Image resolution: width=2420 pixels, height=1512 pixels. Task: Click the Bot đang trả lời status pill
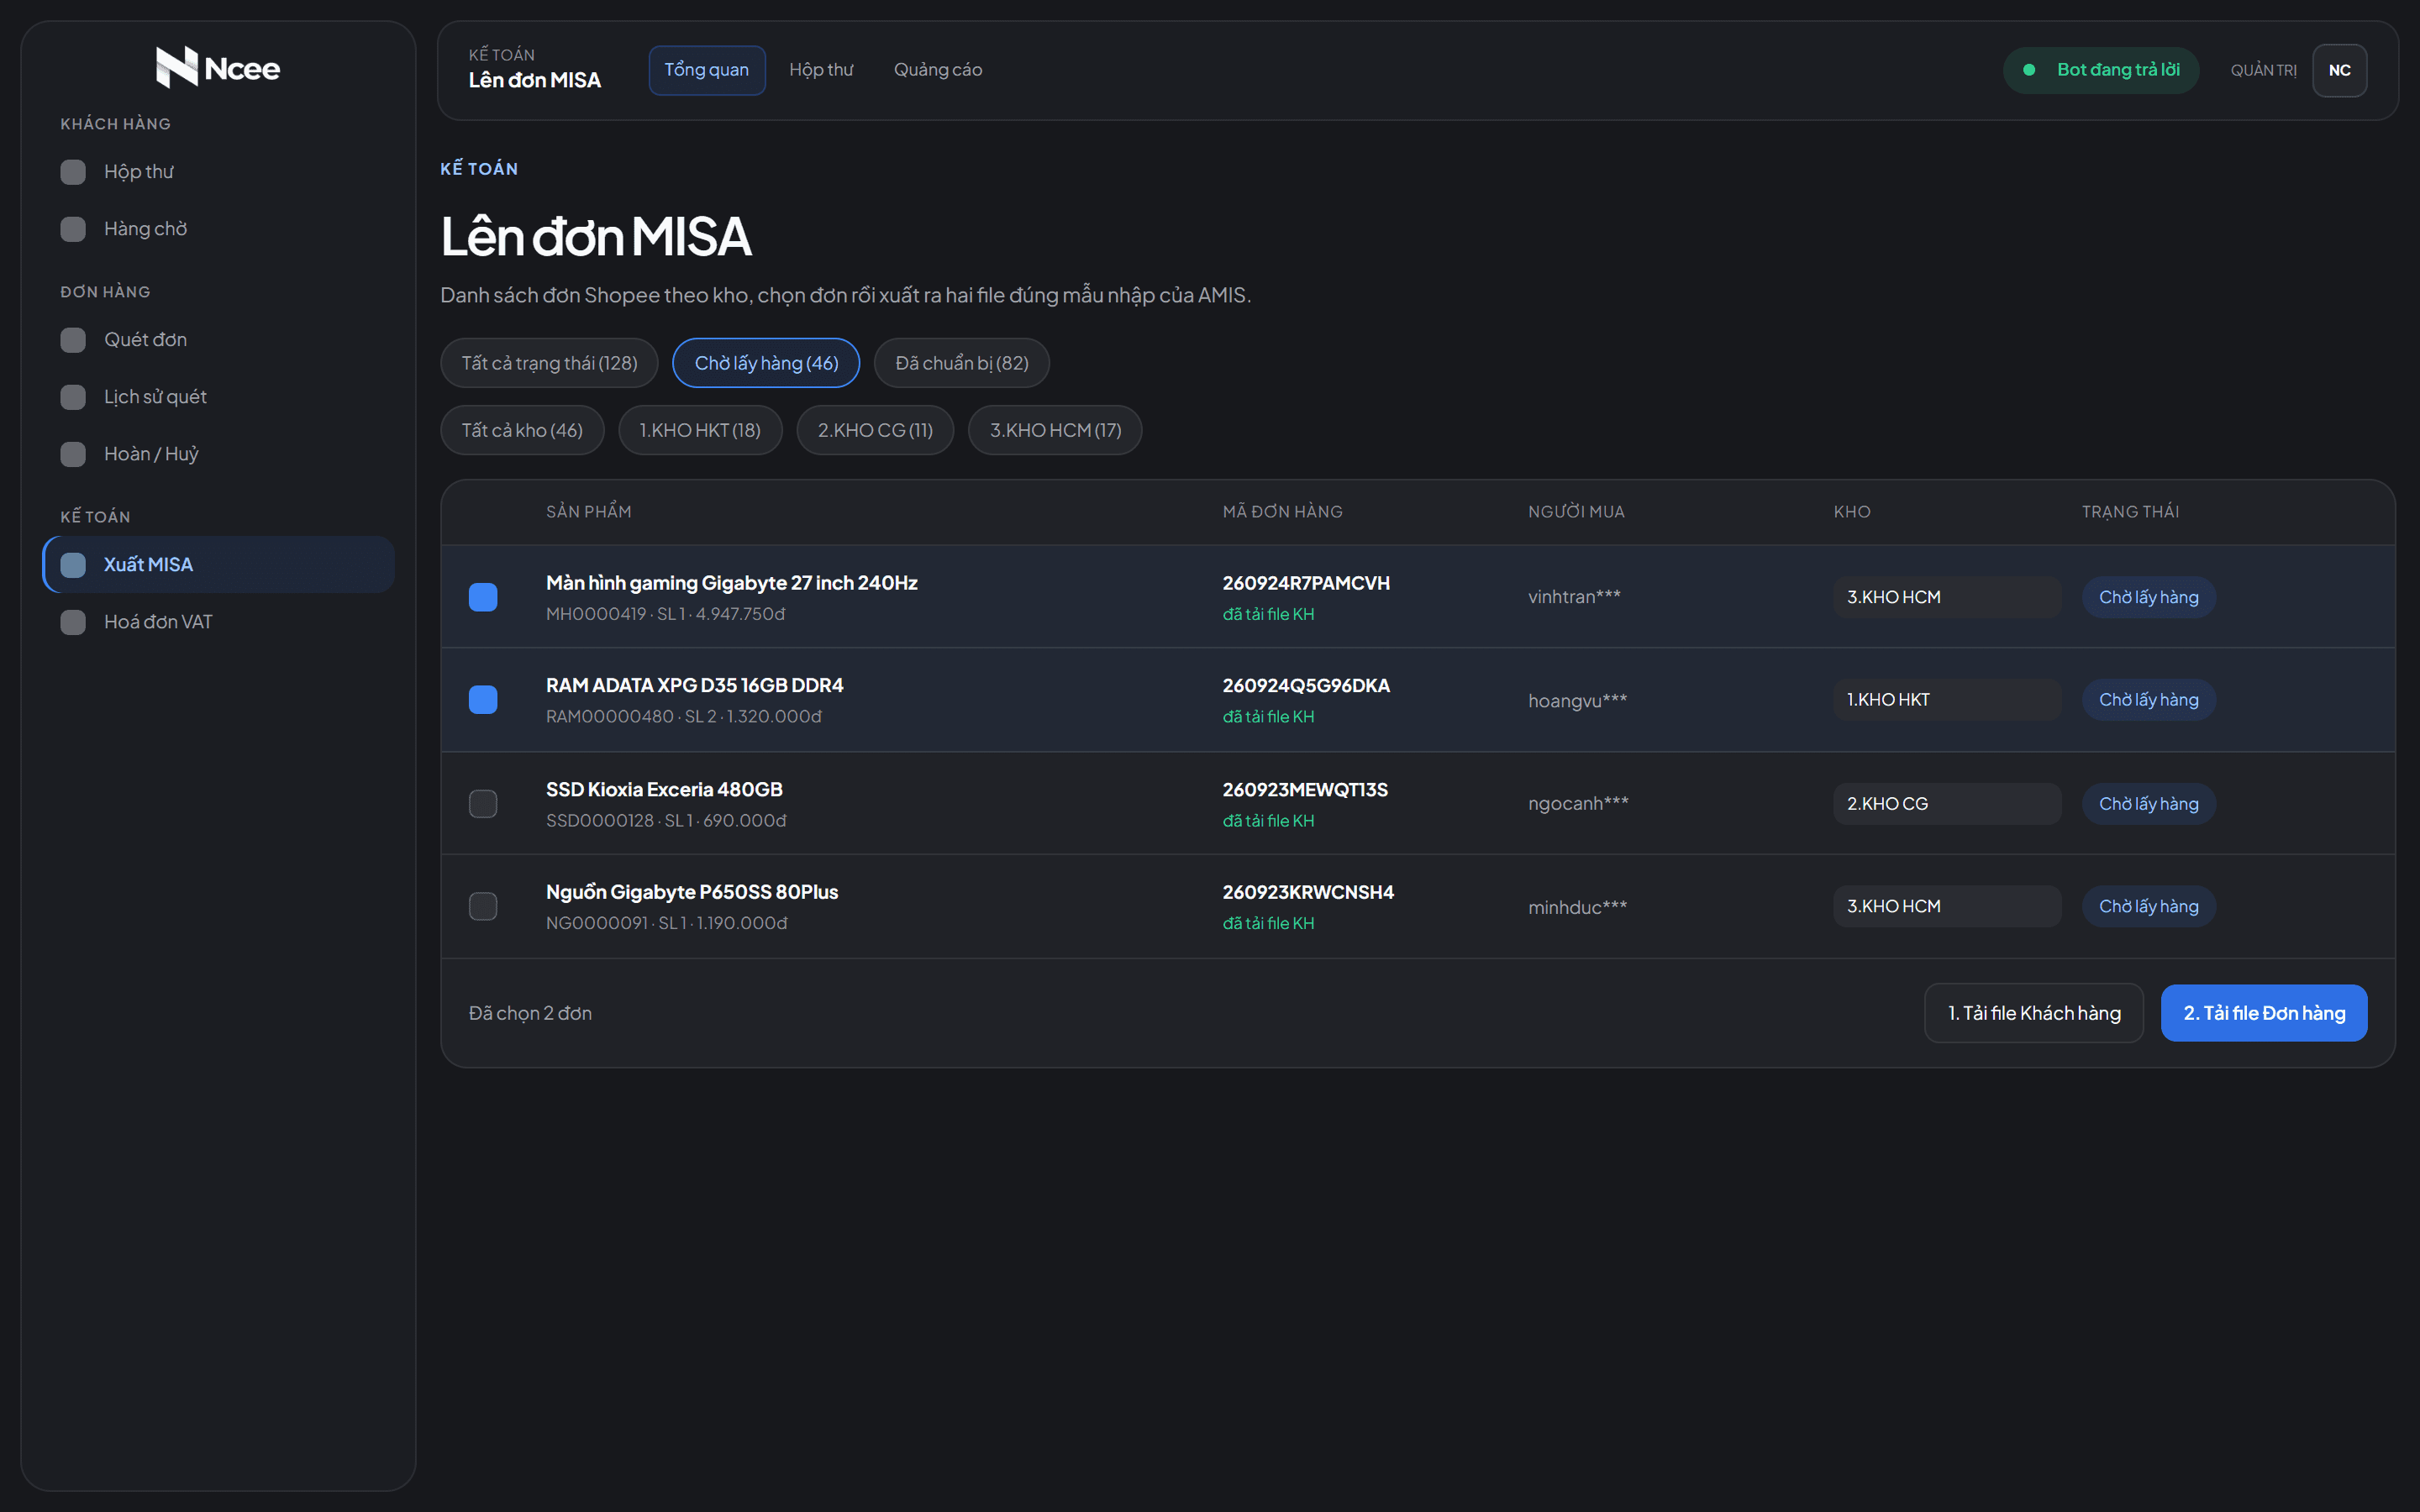click(2100, 70)
